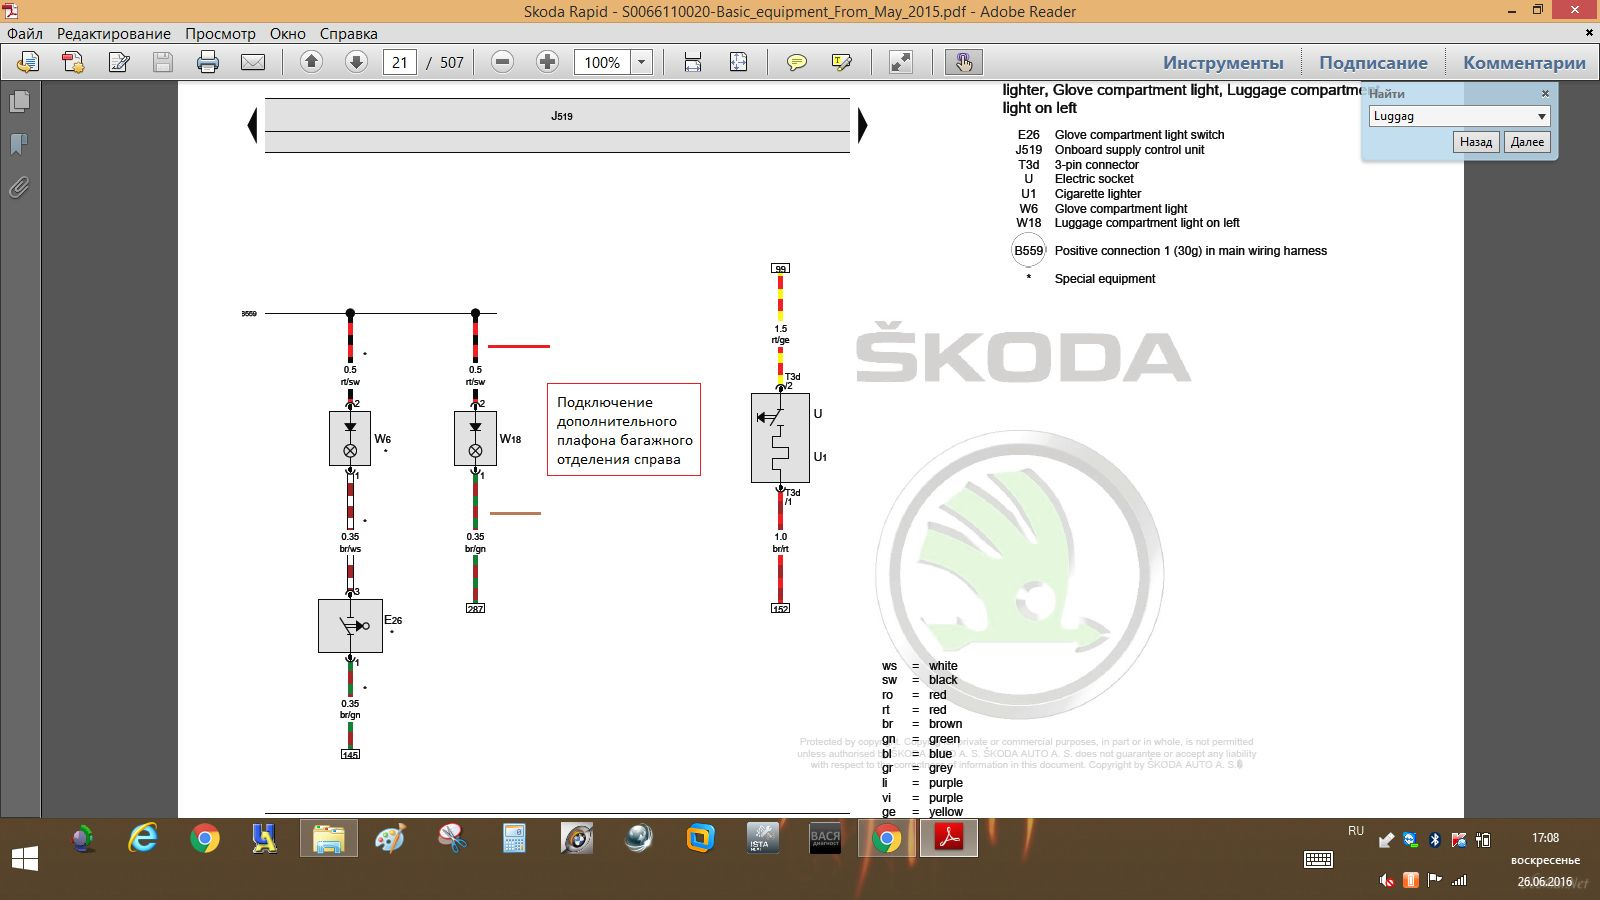The height and width of the screenshot is (900, 1600).
Task: Send the file via the email envelope icon
Action: click(x=253, y=62)
